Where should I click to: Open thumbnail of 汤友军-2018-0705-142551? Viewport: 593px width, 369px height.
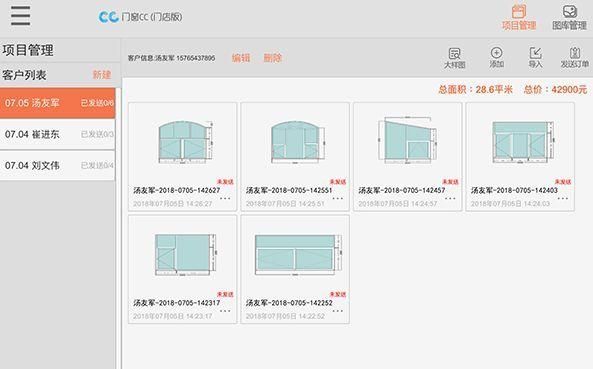(x=298, y=142)
